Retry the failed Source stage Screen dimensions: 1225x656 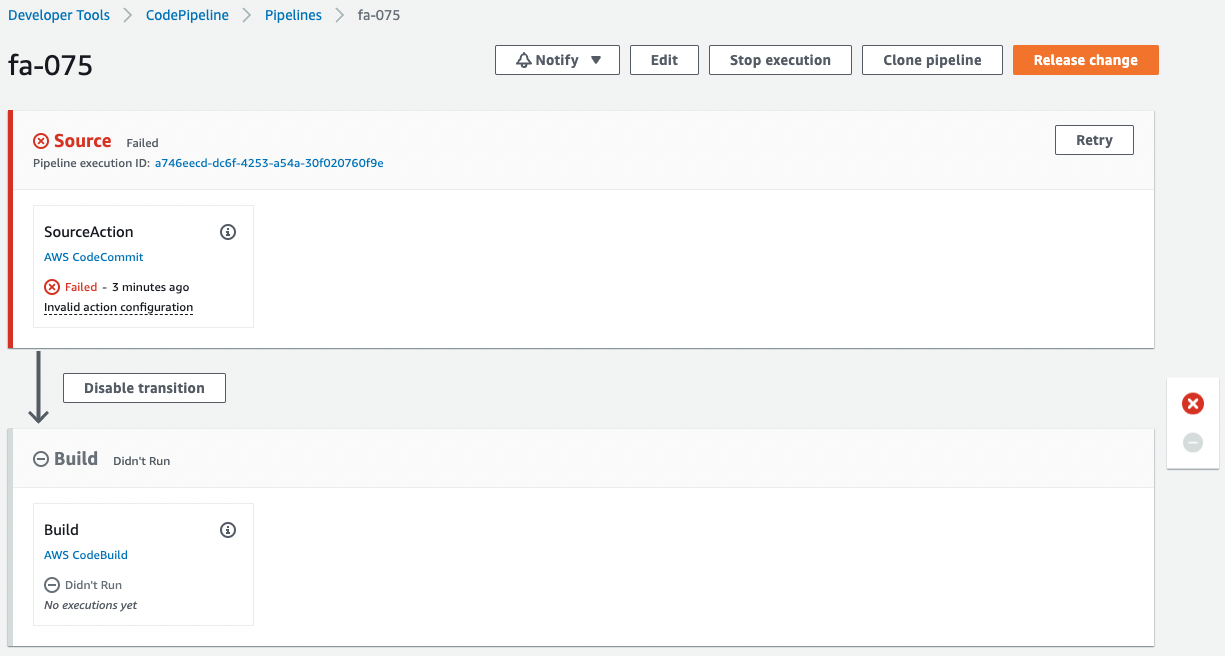click(1094, 140)
